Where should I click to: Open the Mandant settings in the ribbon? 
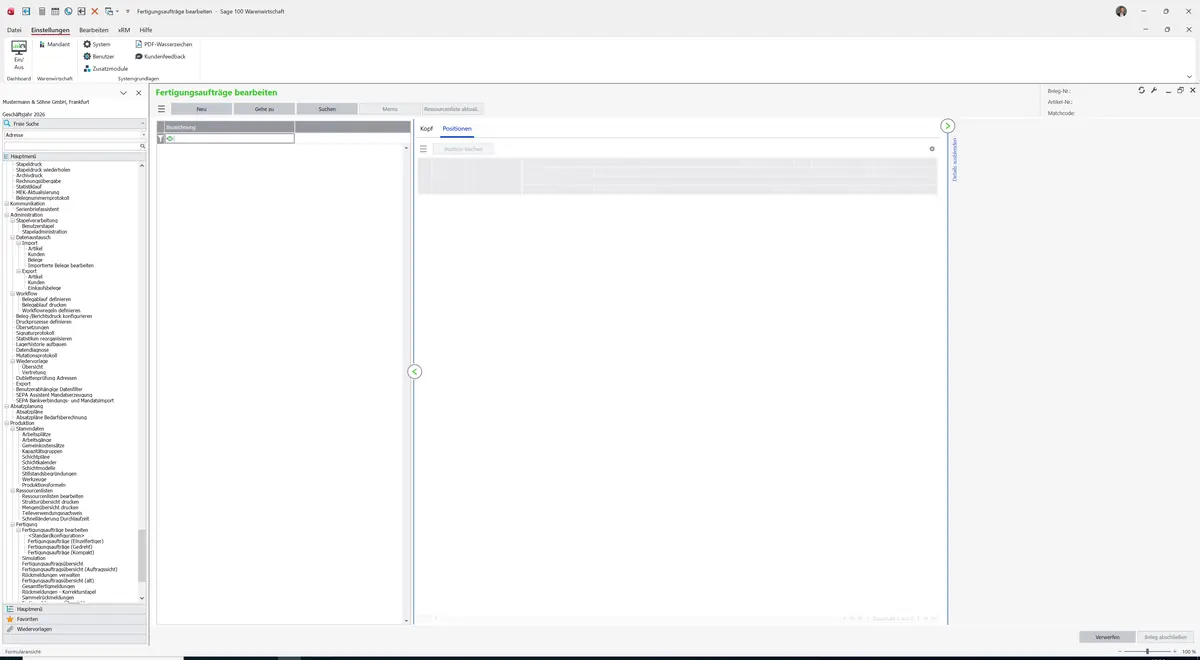point(55,44)
